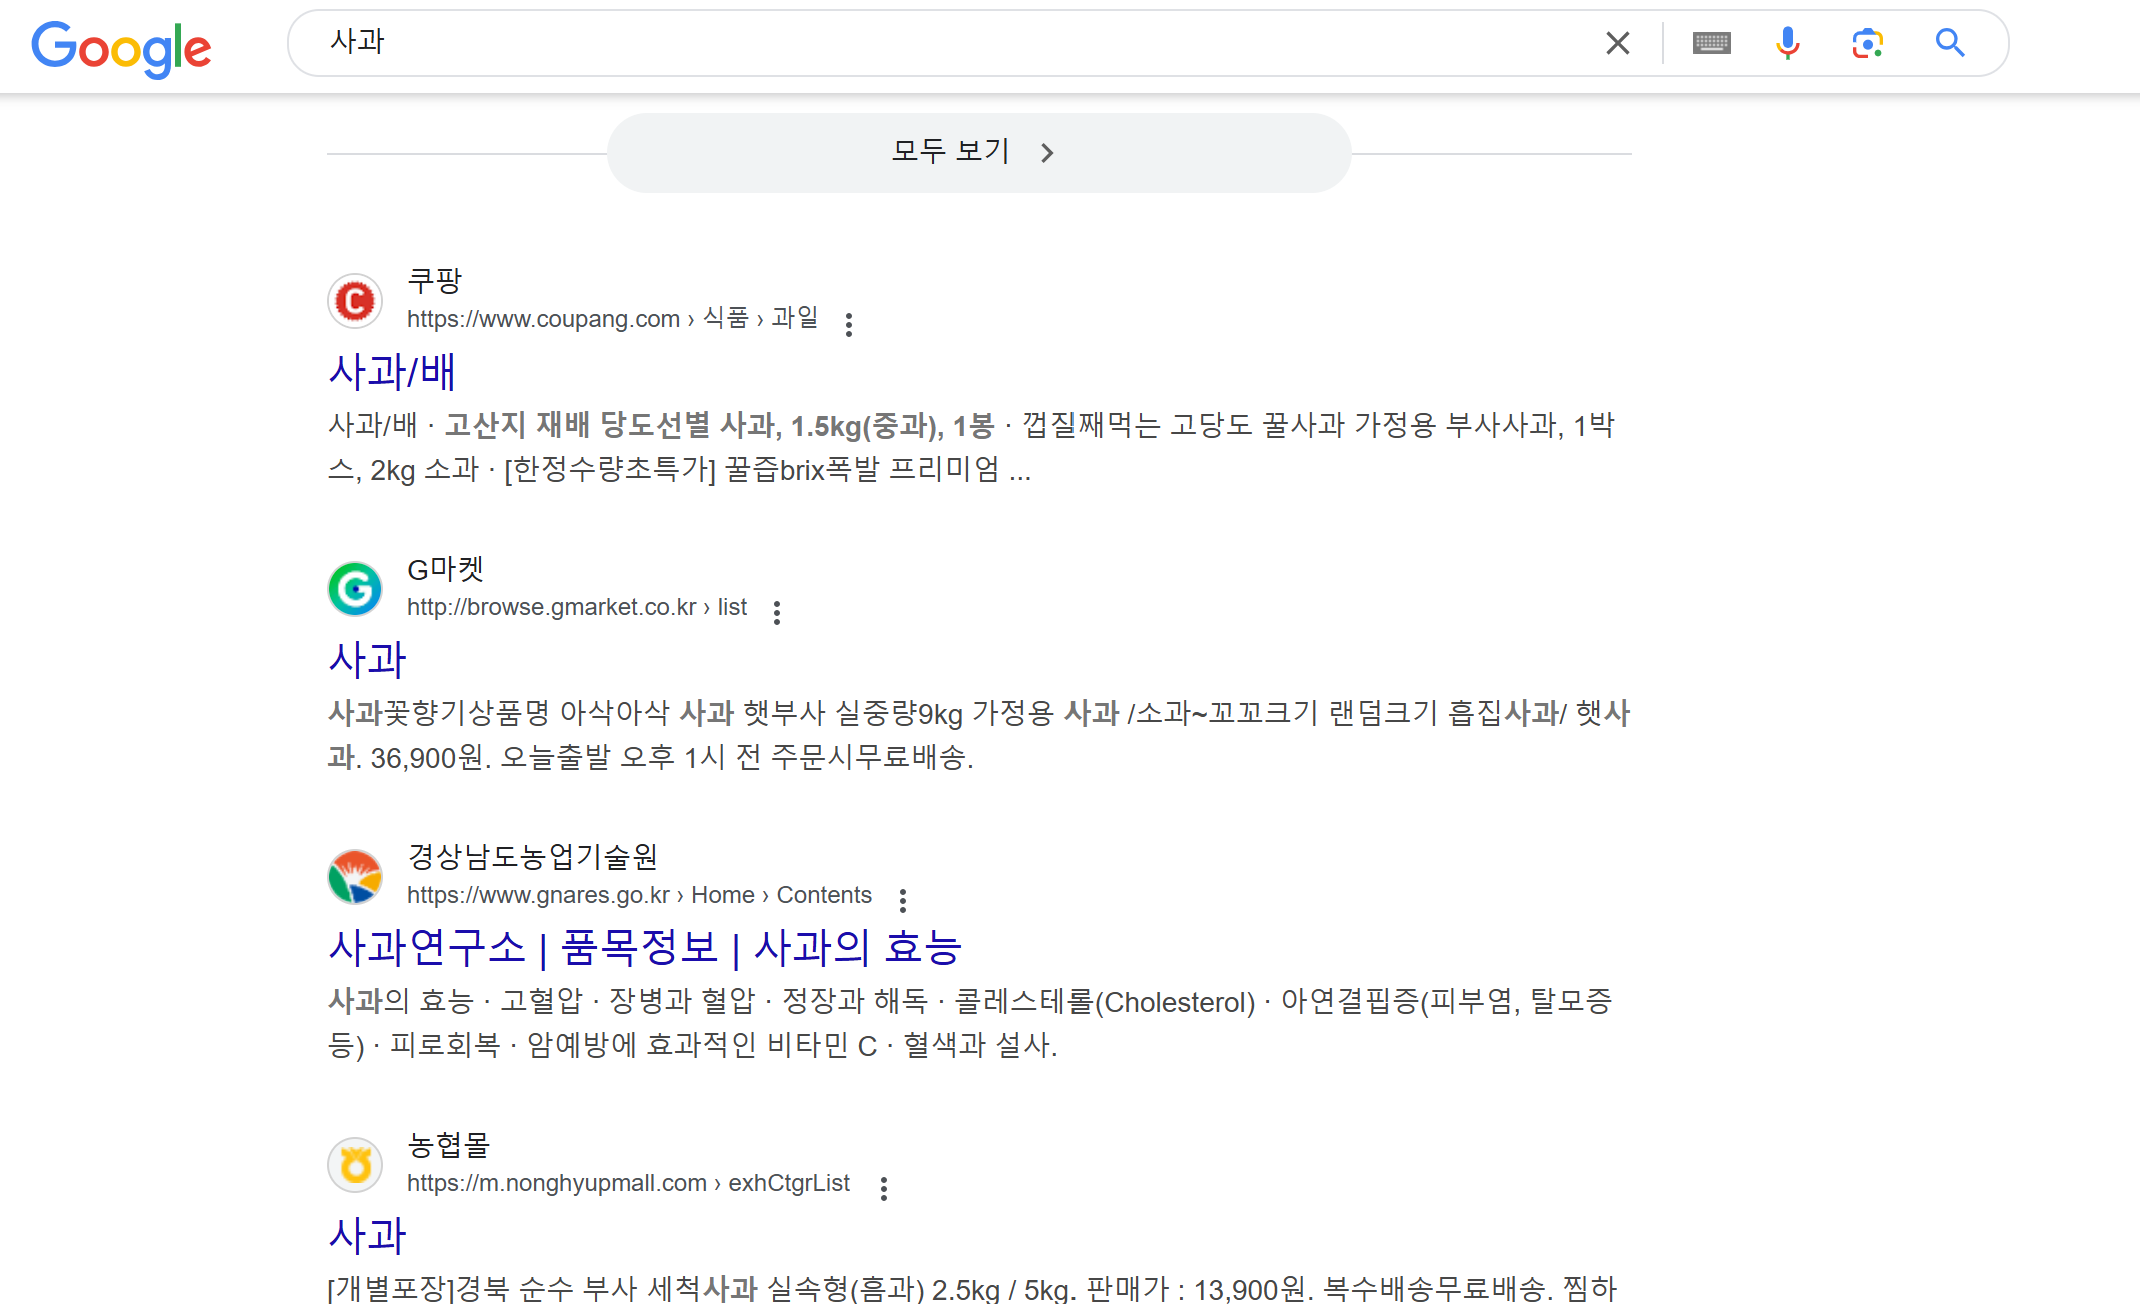Click the 농협몰 snippet mentioning 13,900원
2140x1304 pixels.
pyautogui.click(x=972, y=1288)
